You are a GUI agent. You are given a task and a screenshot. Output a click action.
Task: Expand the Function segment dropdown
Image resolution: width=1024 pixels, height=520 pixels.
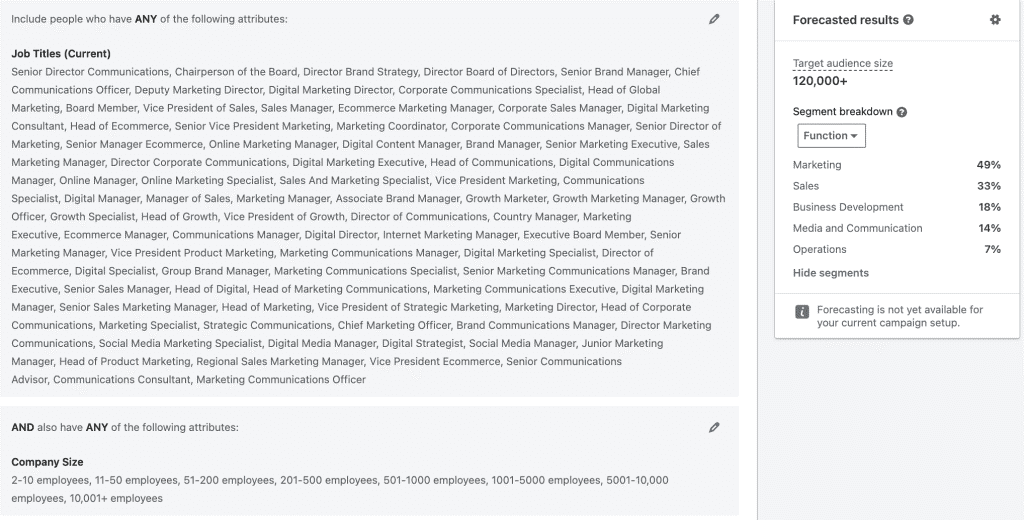[x=831, y=136]
